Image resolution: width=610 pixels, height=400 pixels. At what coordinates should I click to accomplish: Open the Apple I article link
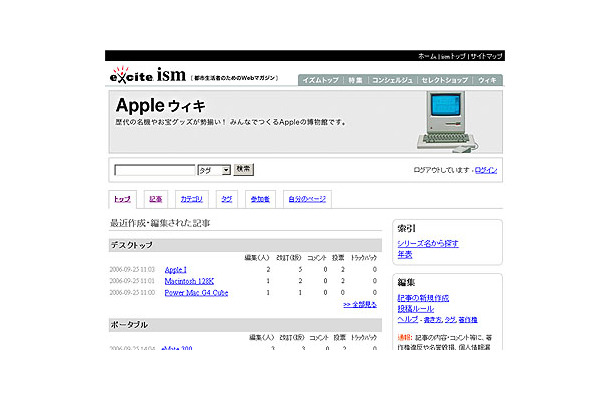[175, 269]
